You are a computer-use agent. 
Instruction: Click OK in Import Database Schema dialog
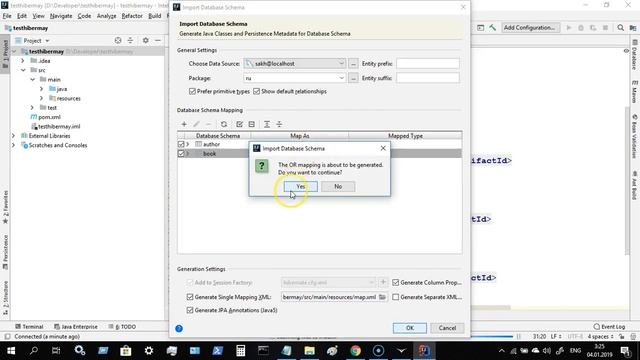pyautogui.click(x=410, y=328)
